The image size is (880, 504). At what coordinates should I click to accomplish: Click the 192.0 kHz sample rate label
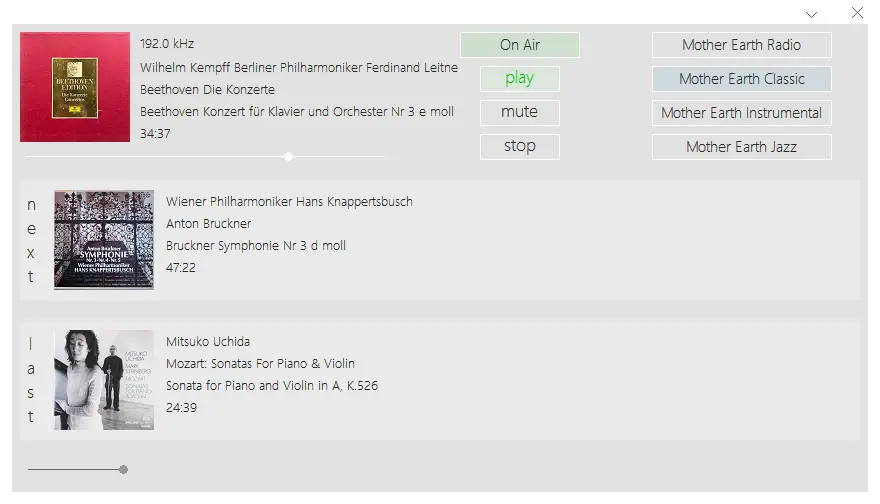(x=167, y=44)
